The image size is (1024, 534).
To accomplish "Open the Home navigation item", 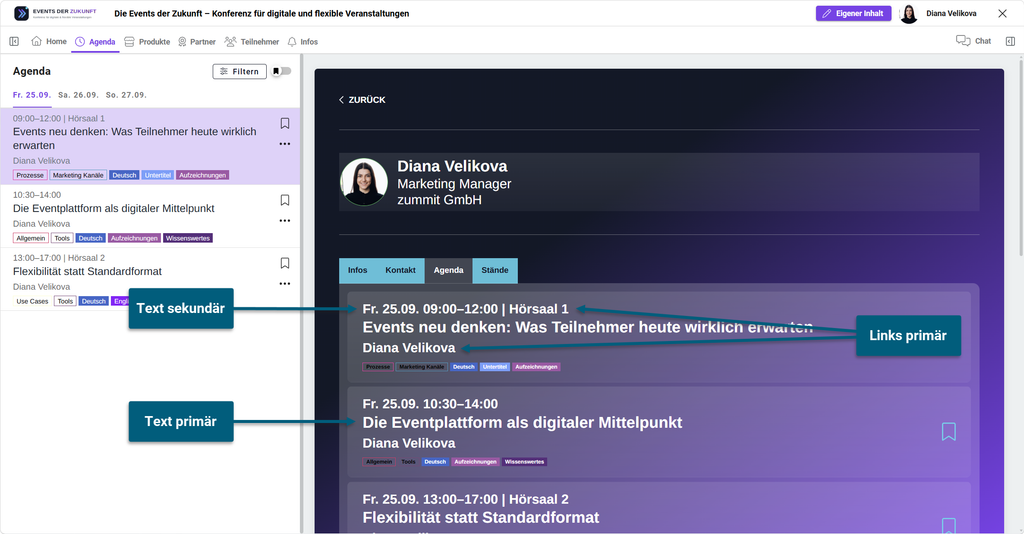I will (49, 41).
